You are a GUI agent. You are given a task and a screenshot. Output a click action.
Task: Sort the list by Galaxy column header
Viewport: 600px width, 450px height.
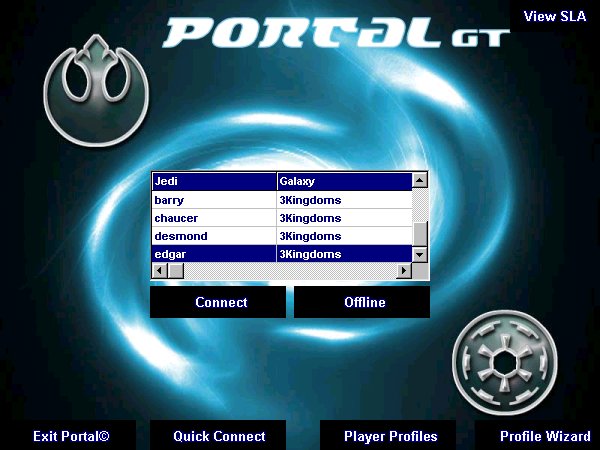[x=344, y=182]
